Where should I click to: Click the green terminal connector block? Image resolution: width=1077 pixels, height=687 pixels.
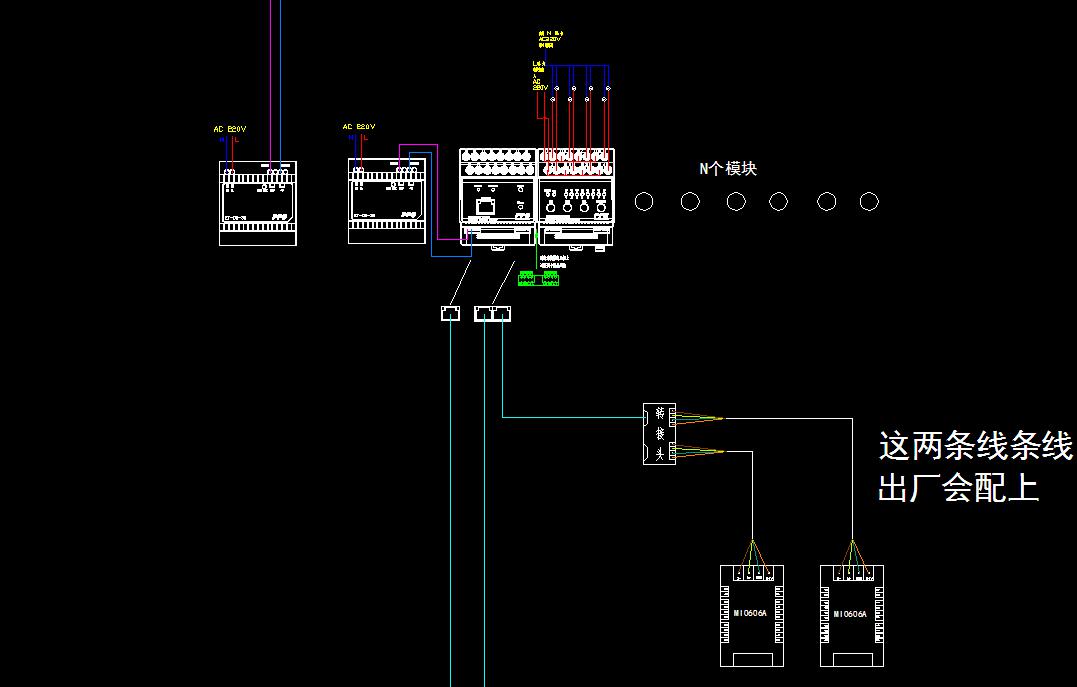[538, 278]
